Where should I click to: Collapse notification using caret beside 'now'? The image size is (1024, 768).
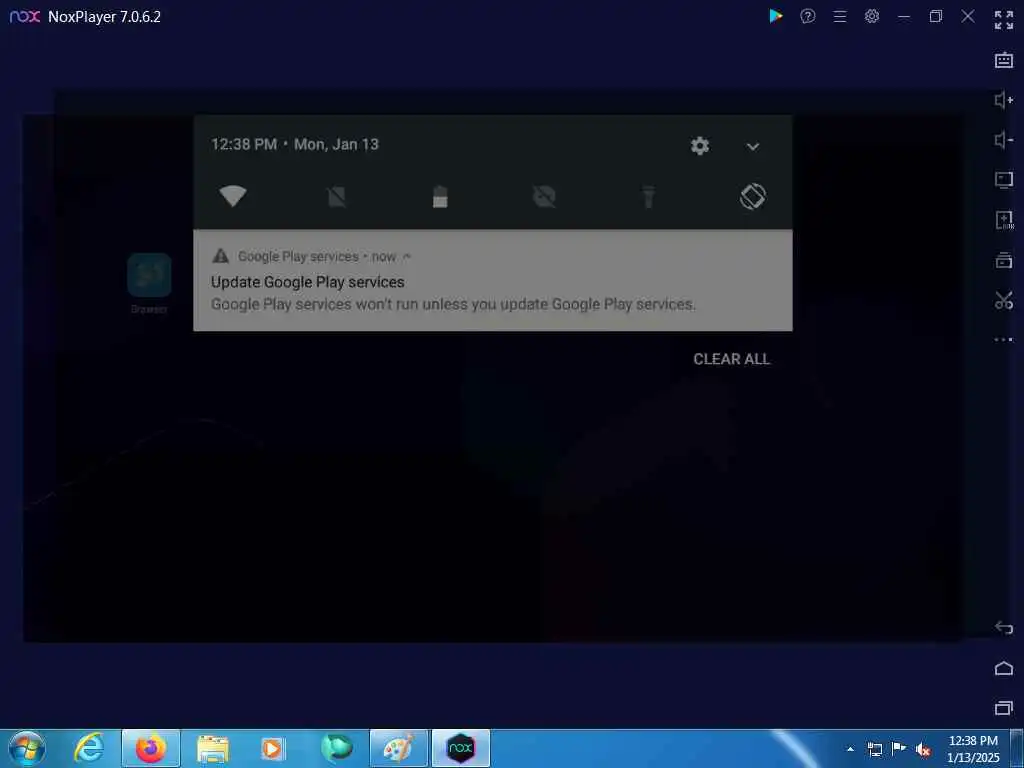(x=407, y=257)
